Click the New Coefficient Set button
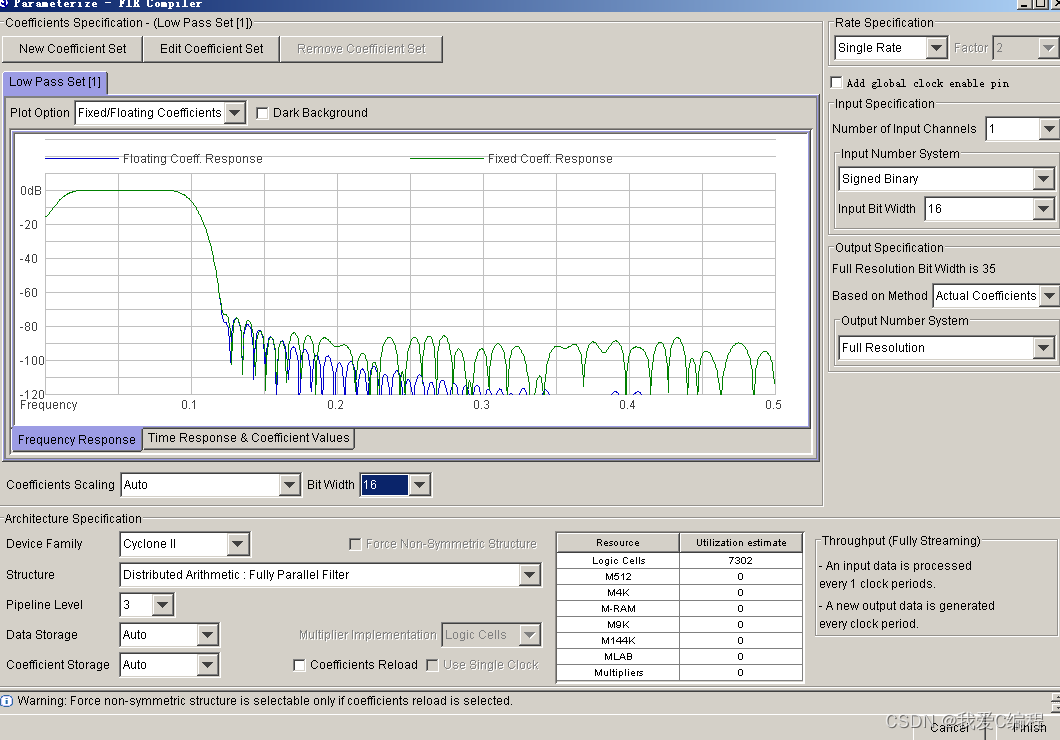The width and height of the screenshot is (1060, 740). point(73,48)
